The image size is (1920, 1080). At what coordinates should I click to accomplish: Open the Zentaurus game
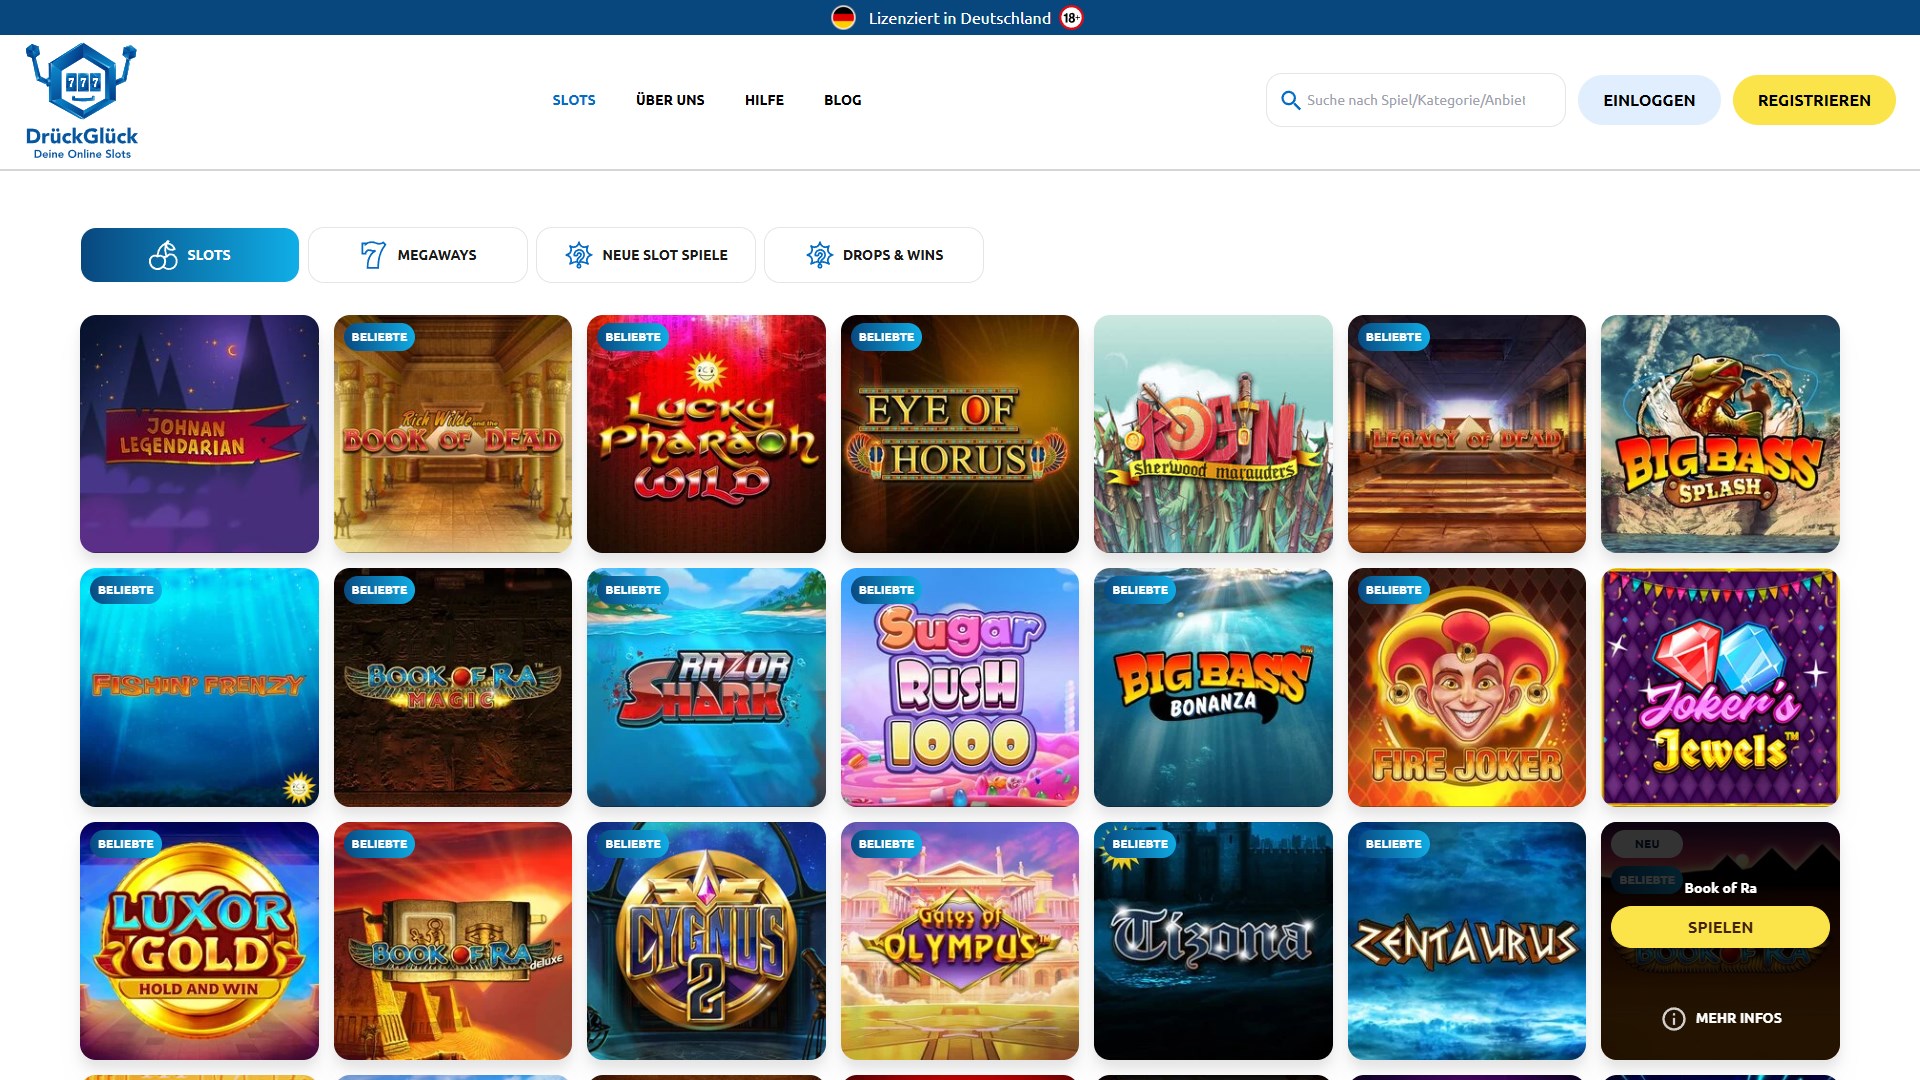pyautogui.click(x=1467, y=941)
